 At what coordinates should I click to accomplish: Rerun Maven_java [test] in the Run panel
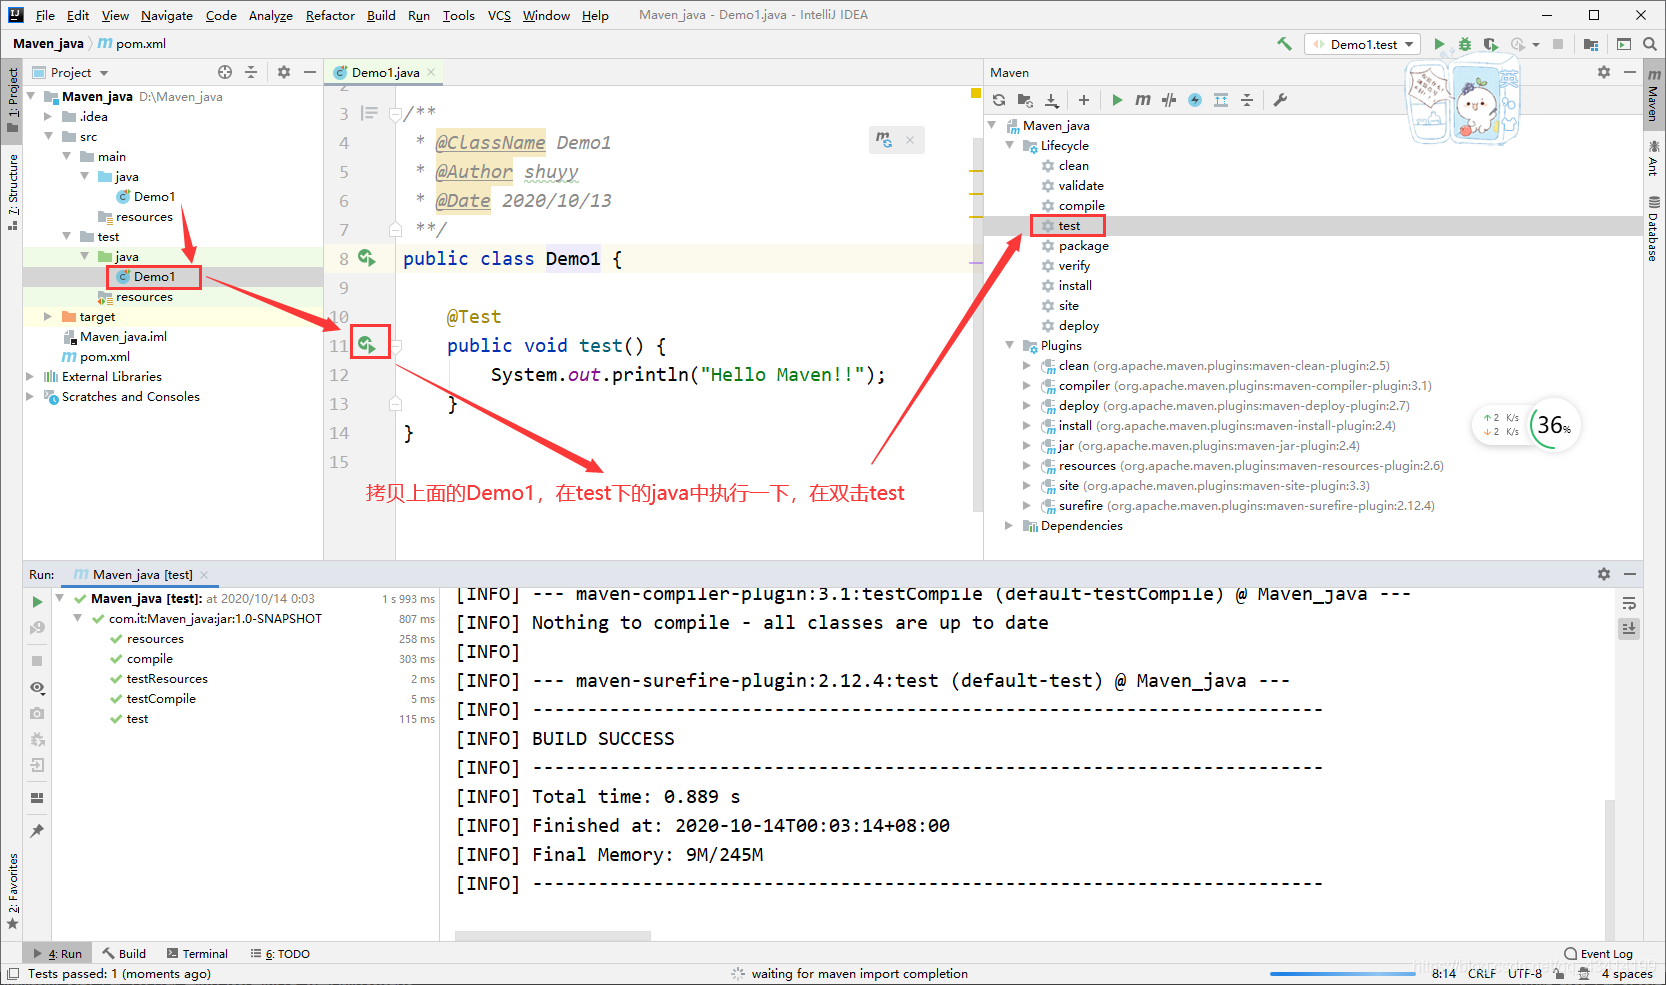[37, 602]
